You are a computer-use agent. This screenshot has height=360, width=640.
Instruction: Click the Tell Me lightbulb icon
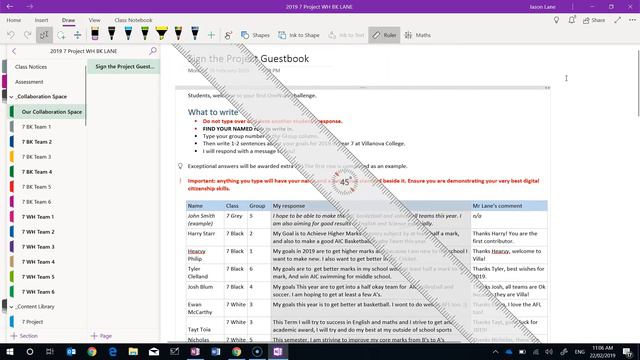556,20
